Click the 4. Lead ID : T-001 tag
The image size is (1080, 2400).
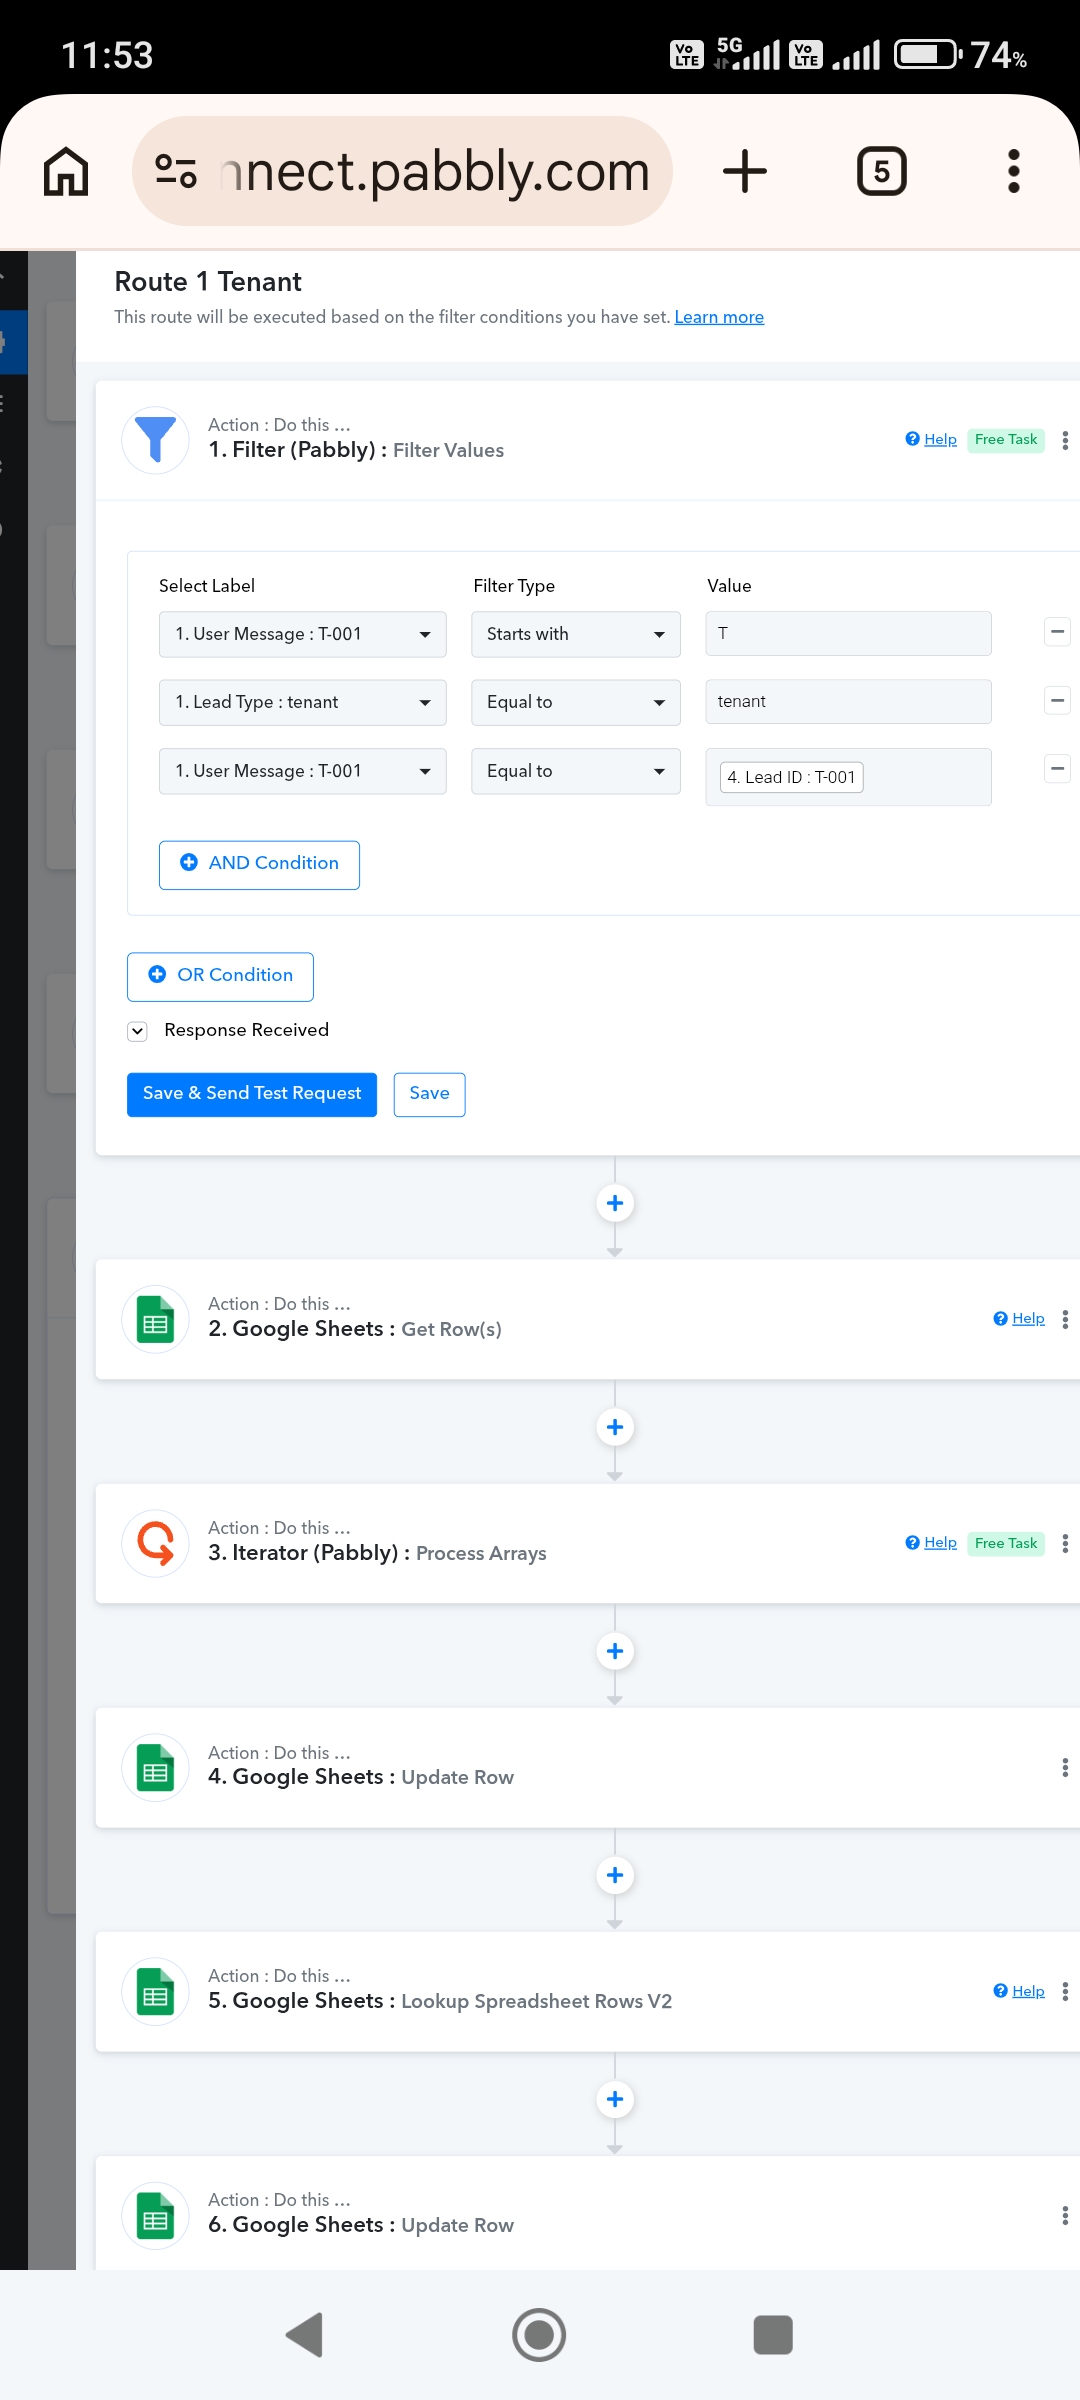[791, 777]
